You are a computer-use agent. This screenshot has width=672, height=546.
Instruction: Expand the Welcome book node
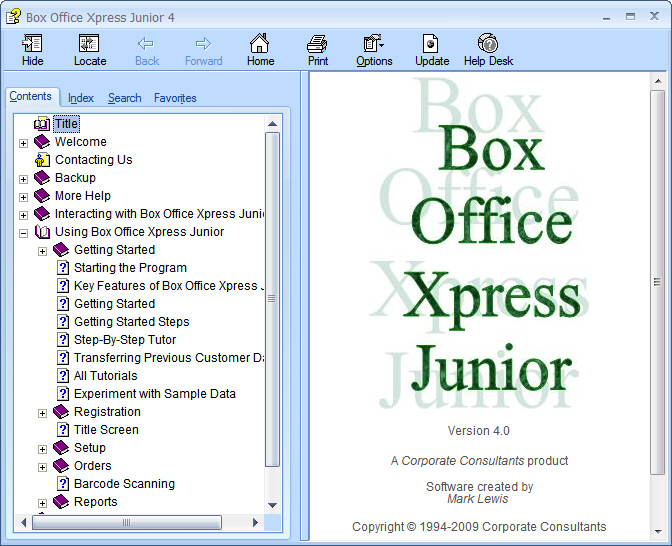[x=23, y=143]
